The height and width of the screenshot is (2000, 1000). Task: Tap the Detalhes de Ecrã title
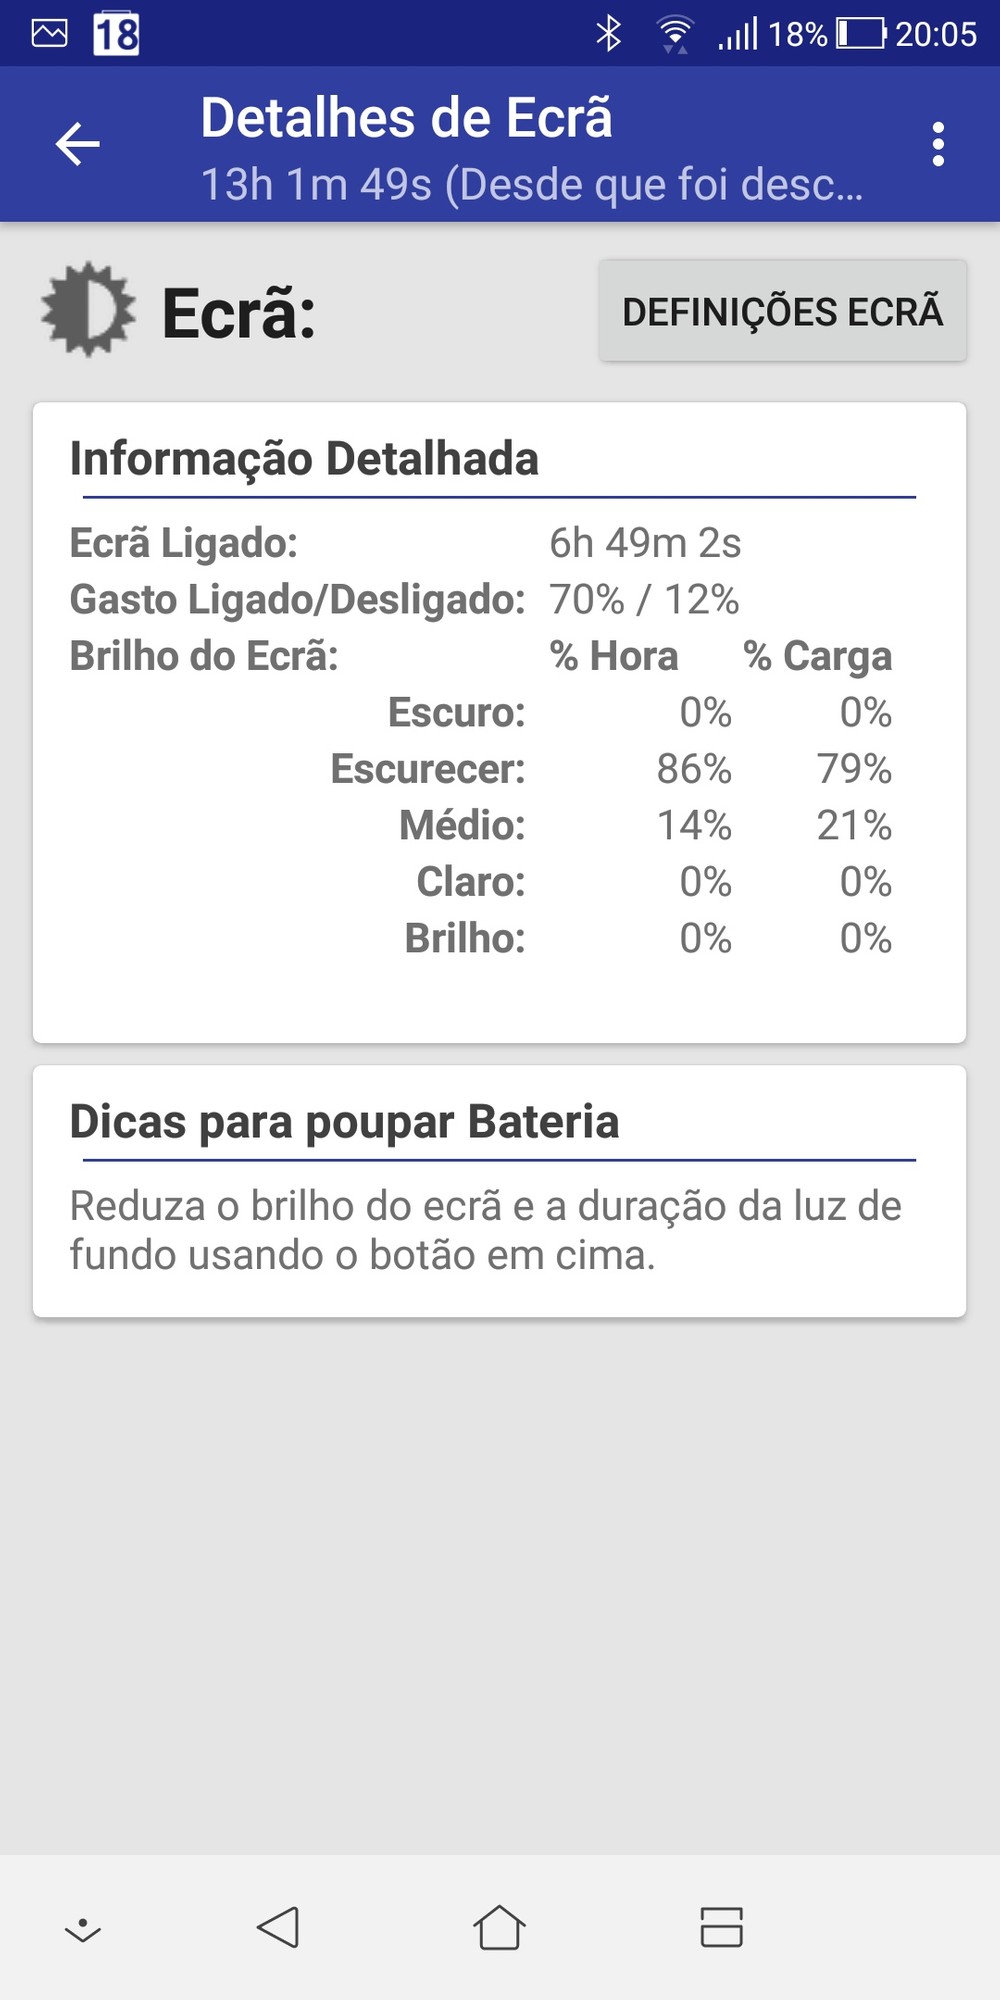(406, 118)
